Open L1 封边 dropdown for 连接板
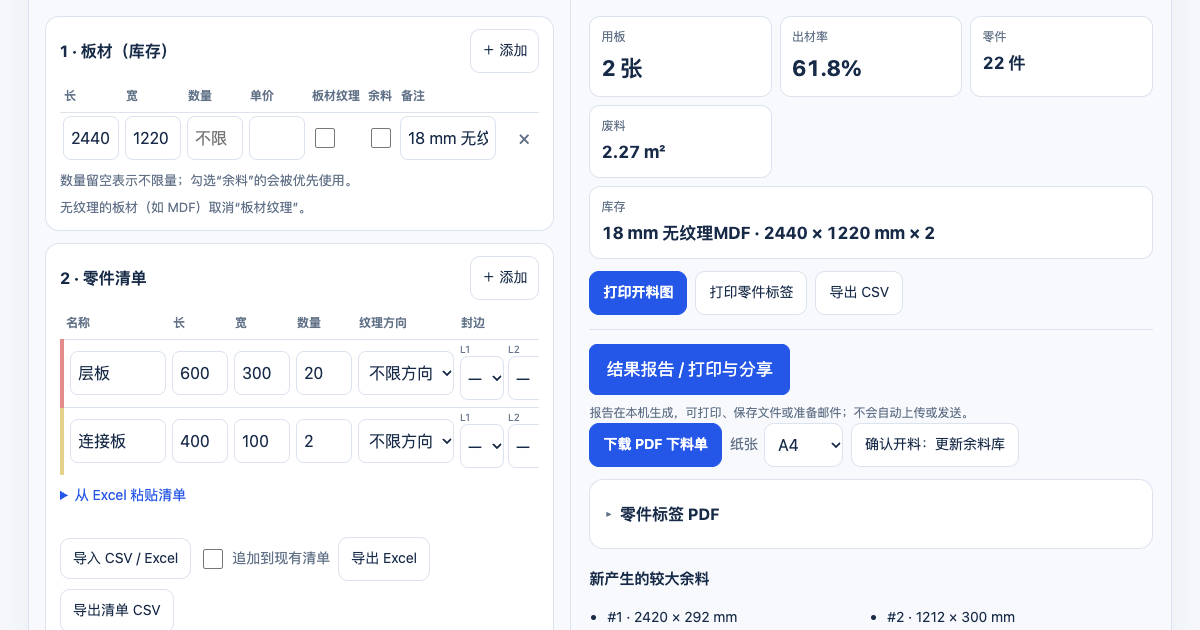This screenshot has width=1200, height=630. tap(482, 446)
